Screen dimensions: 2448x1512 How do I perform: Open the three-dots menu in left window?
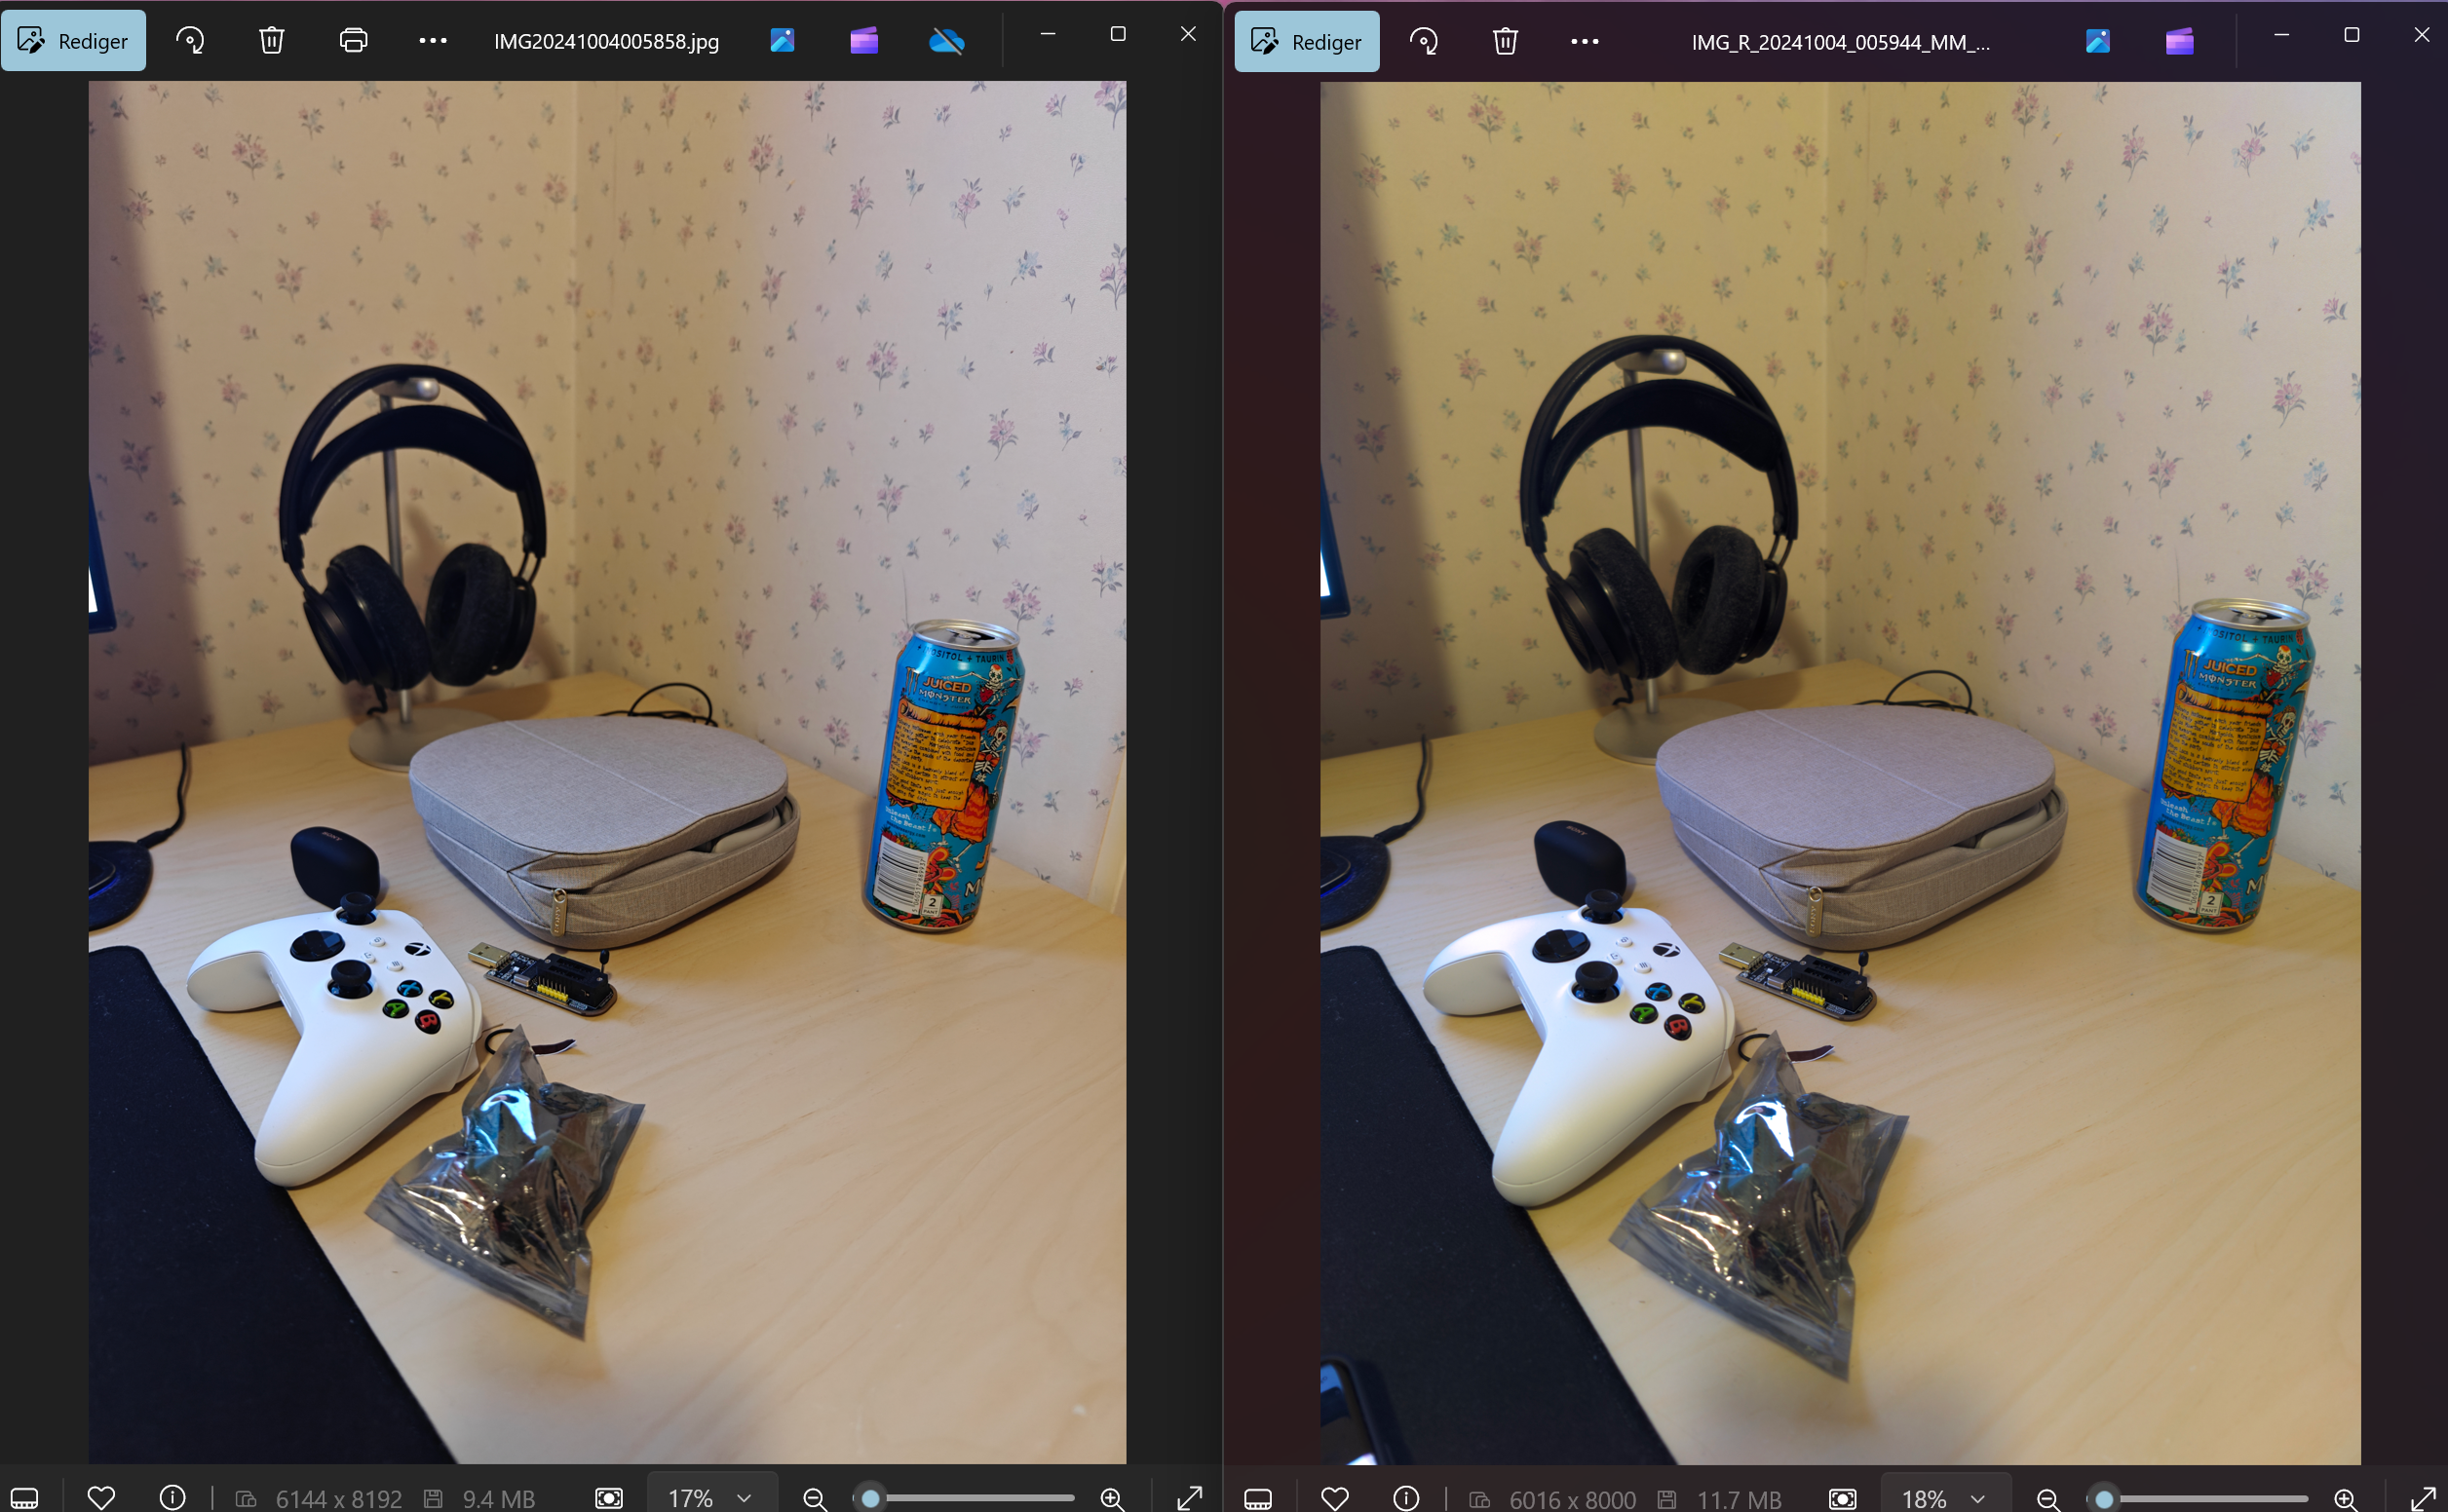tap(433, 41)
